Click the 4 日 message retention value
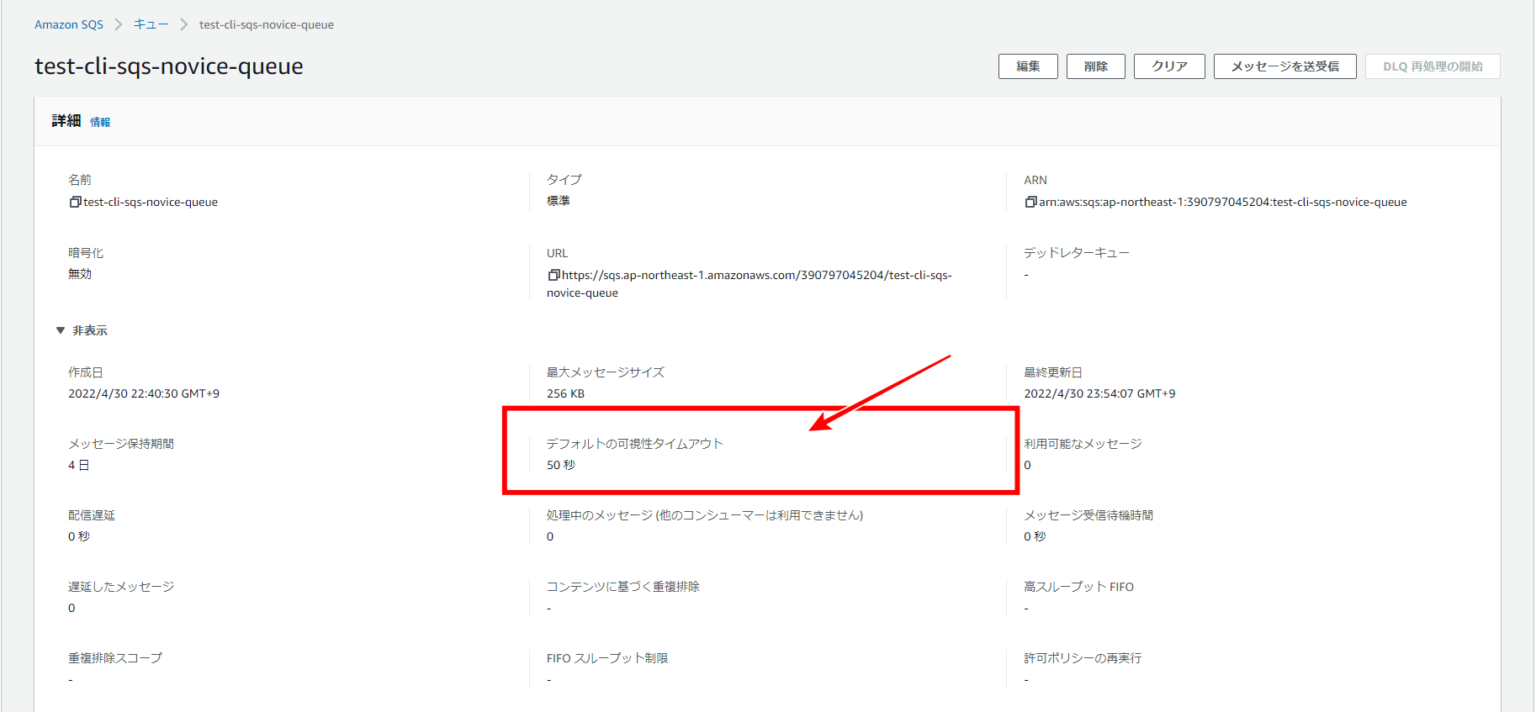This screenshot has height=712, width=1536. [79, 465]
